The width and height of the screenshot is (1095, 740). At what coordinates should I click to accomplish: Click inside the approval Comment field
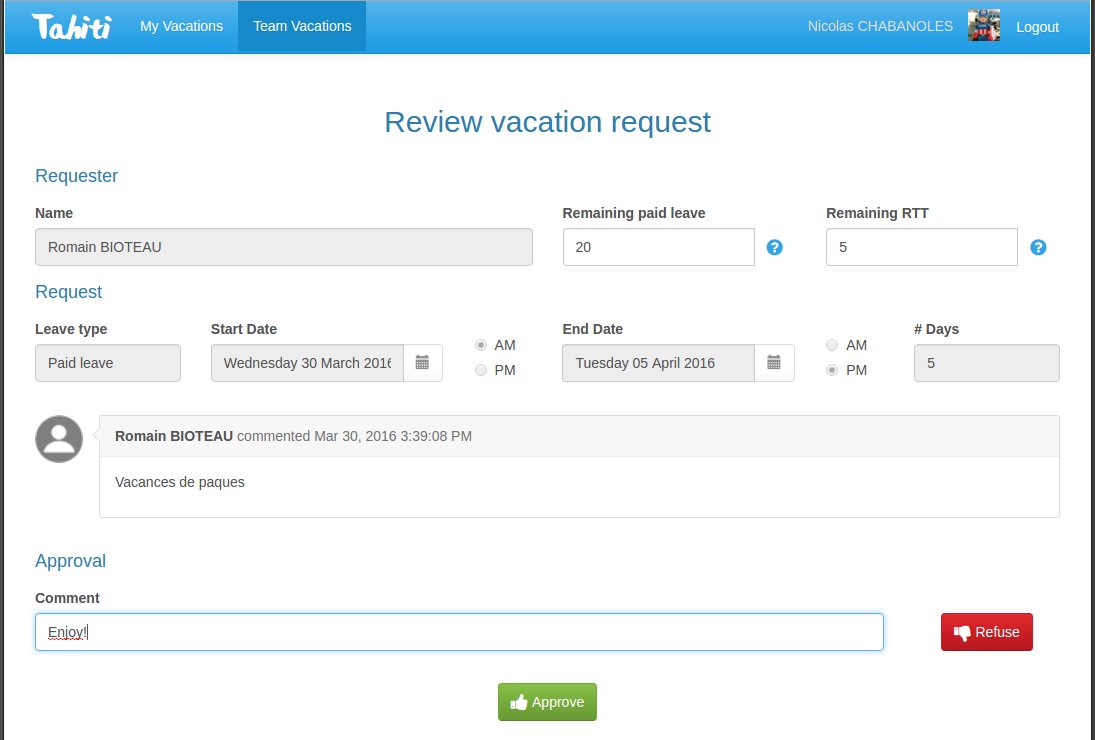458,631
